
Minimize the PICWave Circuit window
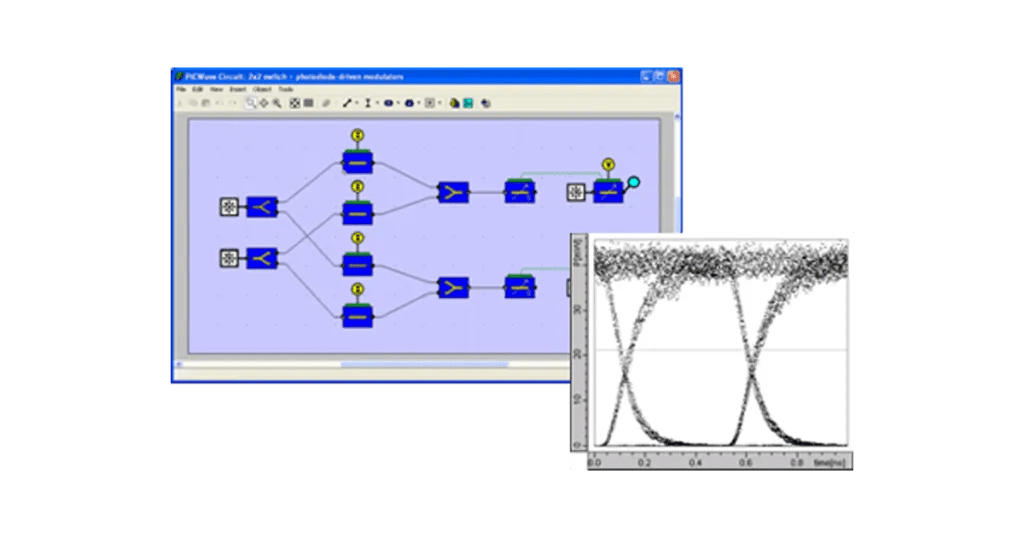point(647,76)
